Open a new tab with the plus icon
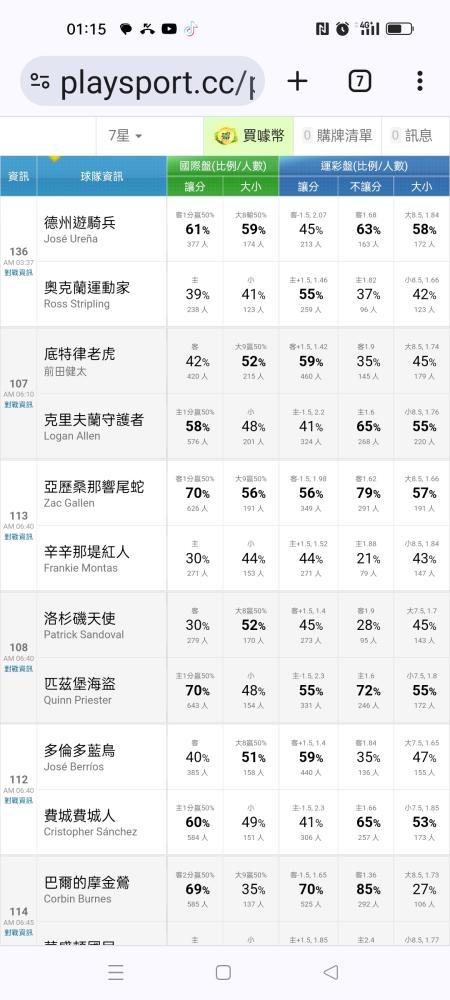Image resolution: width=450 pixels, height=1000 pixels. (x=297, y=81)
